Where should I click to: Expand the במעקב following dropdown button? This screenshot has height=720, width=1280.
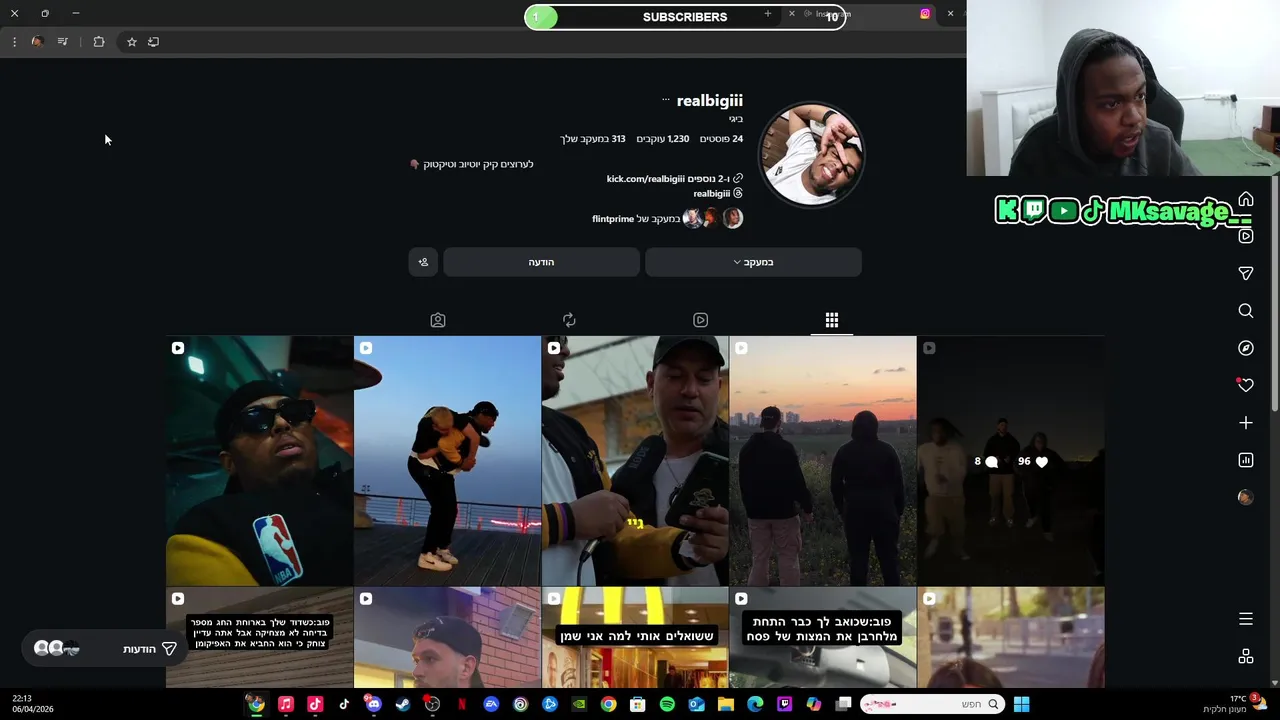753,262
